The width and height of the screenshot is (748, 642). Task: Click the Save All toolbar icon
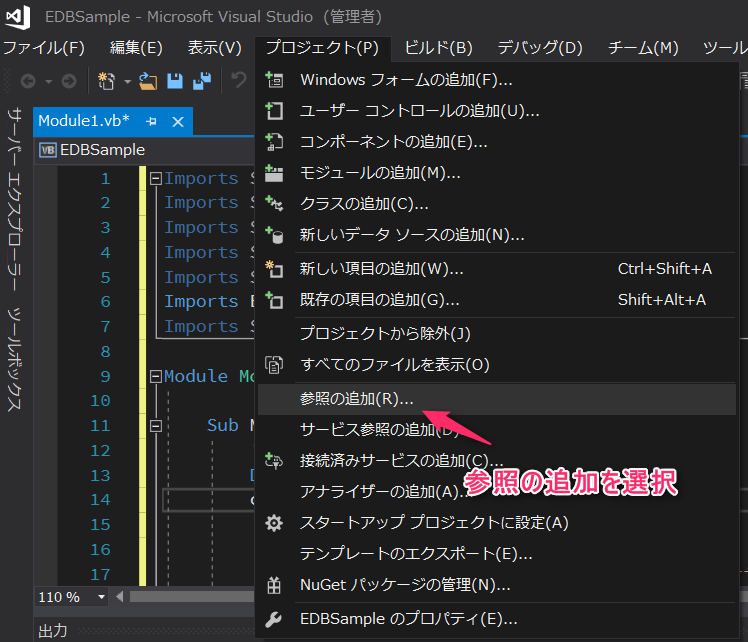pos(202,81)
